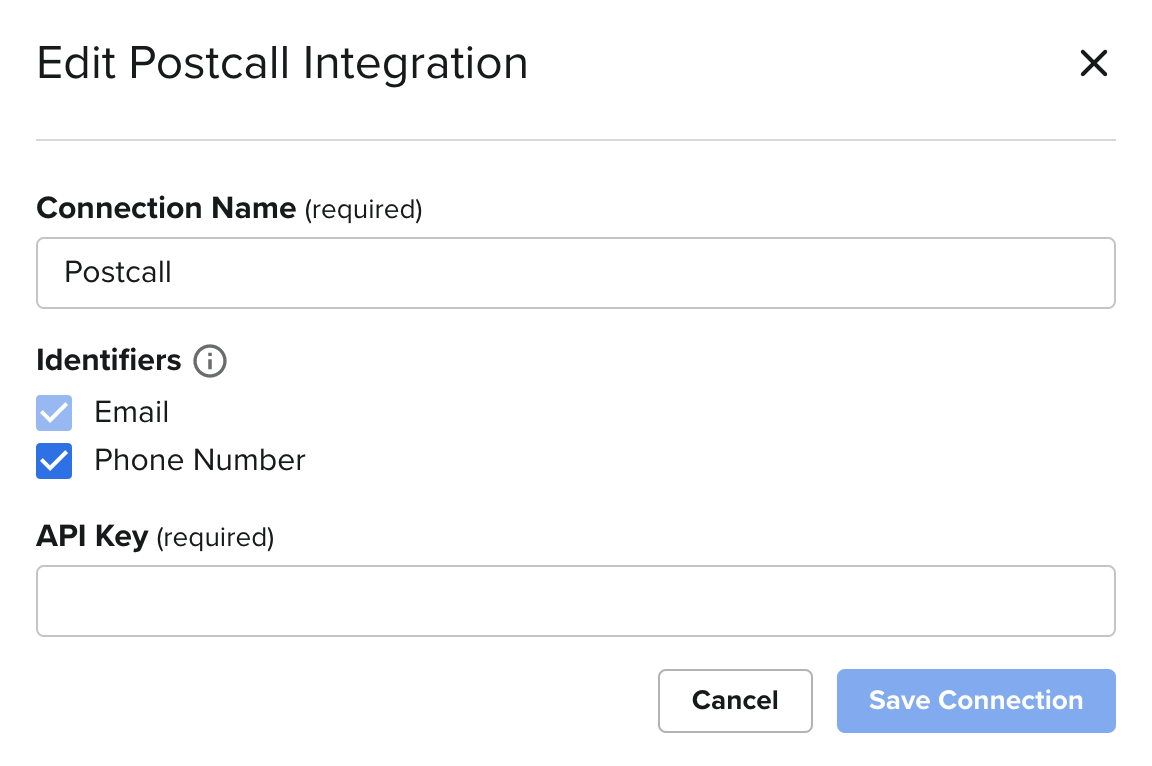
Task: Click the Identifiers section heading
Action: (109, 360)
